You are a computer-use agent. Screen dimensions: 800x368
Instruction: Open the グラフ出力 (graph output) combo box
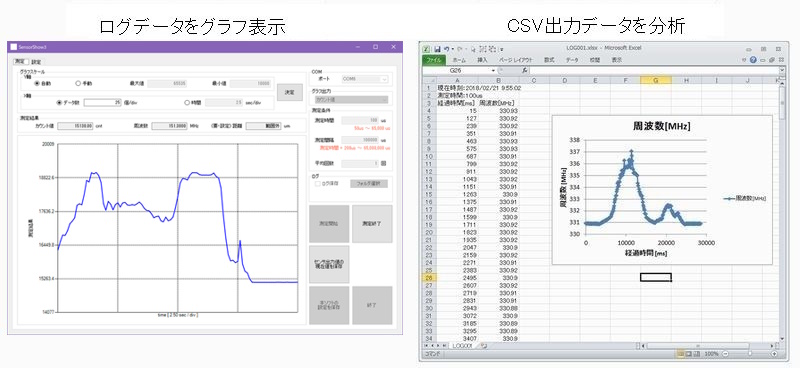(x=351, y=100)
